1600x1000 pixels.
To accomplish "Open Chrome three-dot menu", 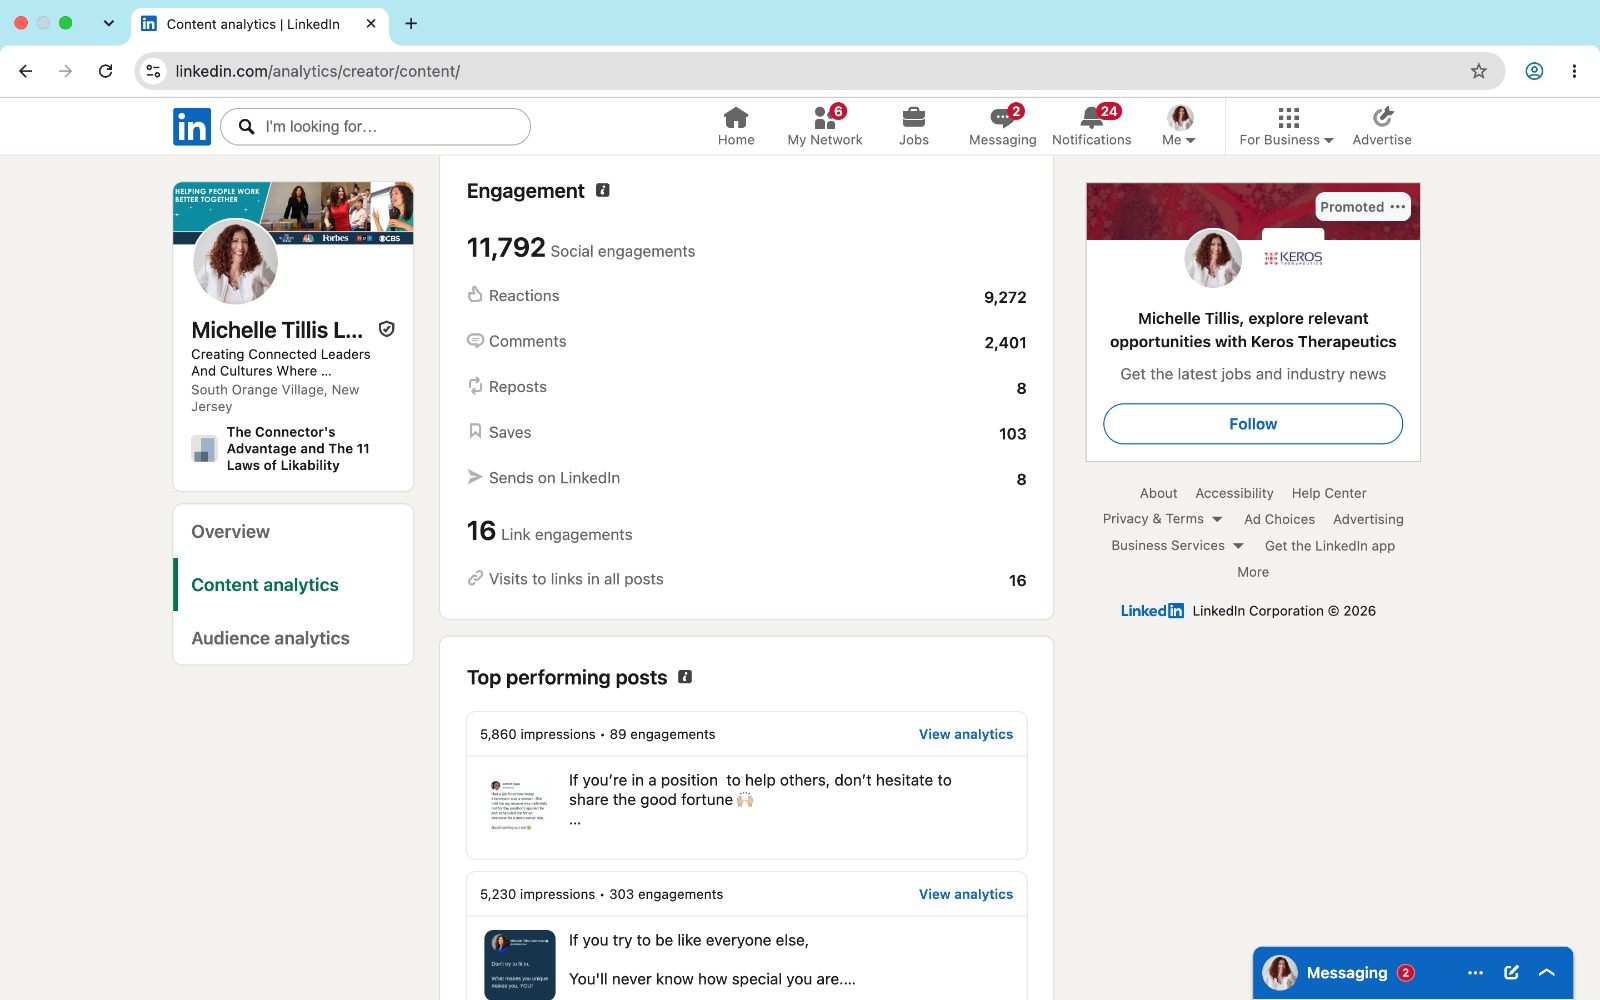I will point(1574,71).
